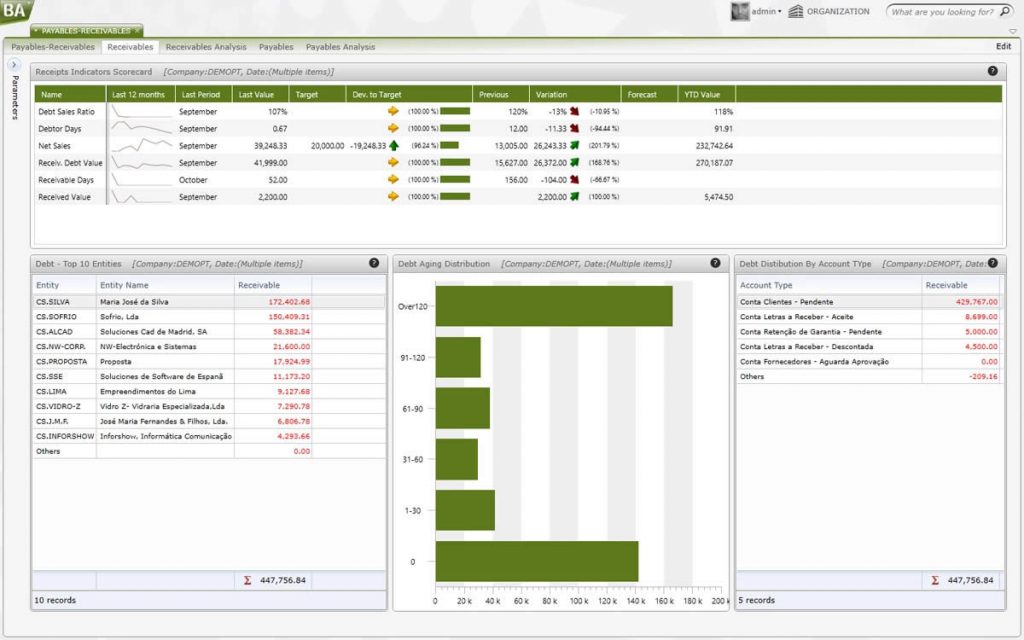
Task: Open help on Debt Distribution By Account Type
Action: [x=992, y=263]
